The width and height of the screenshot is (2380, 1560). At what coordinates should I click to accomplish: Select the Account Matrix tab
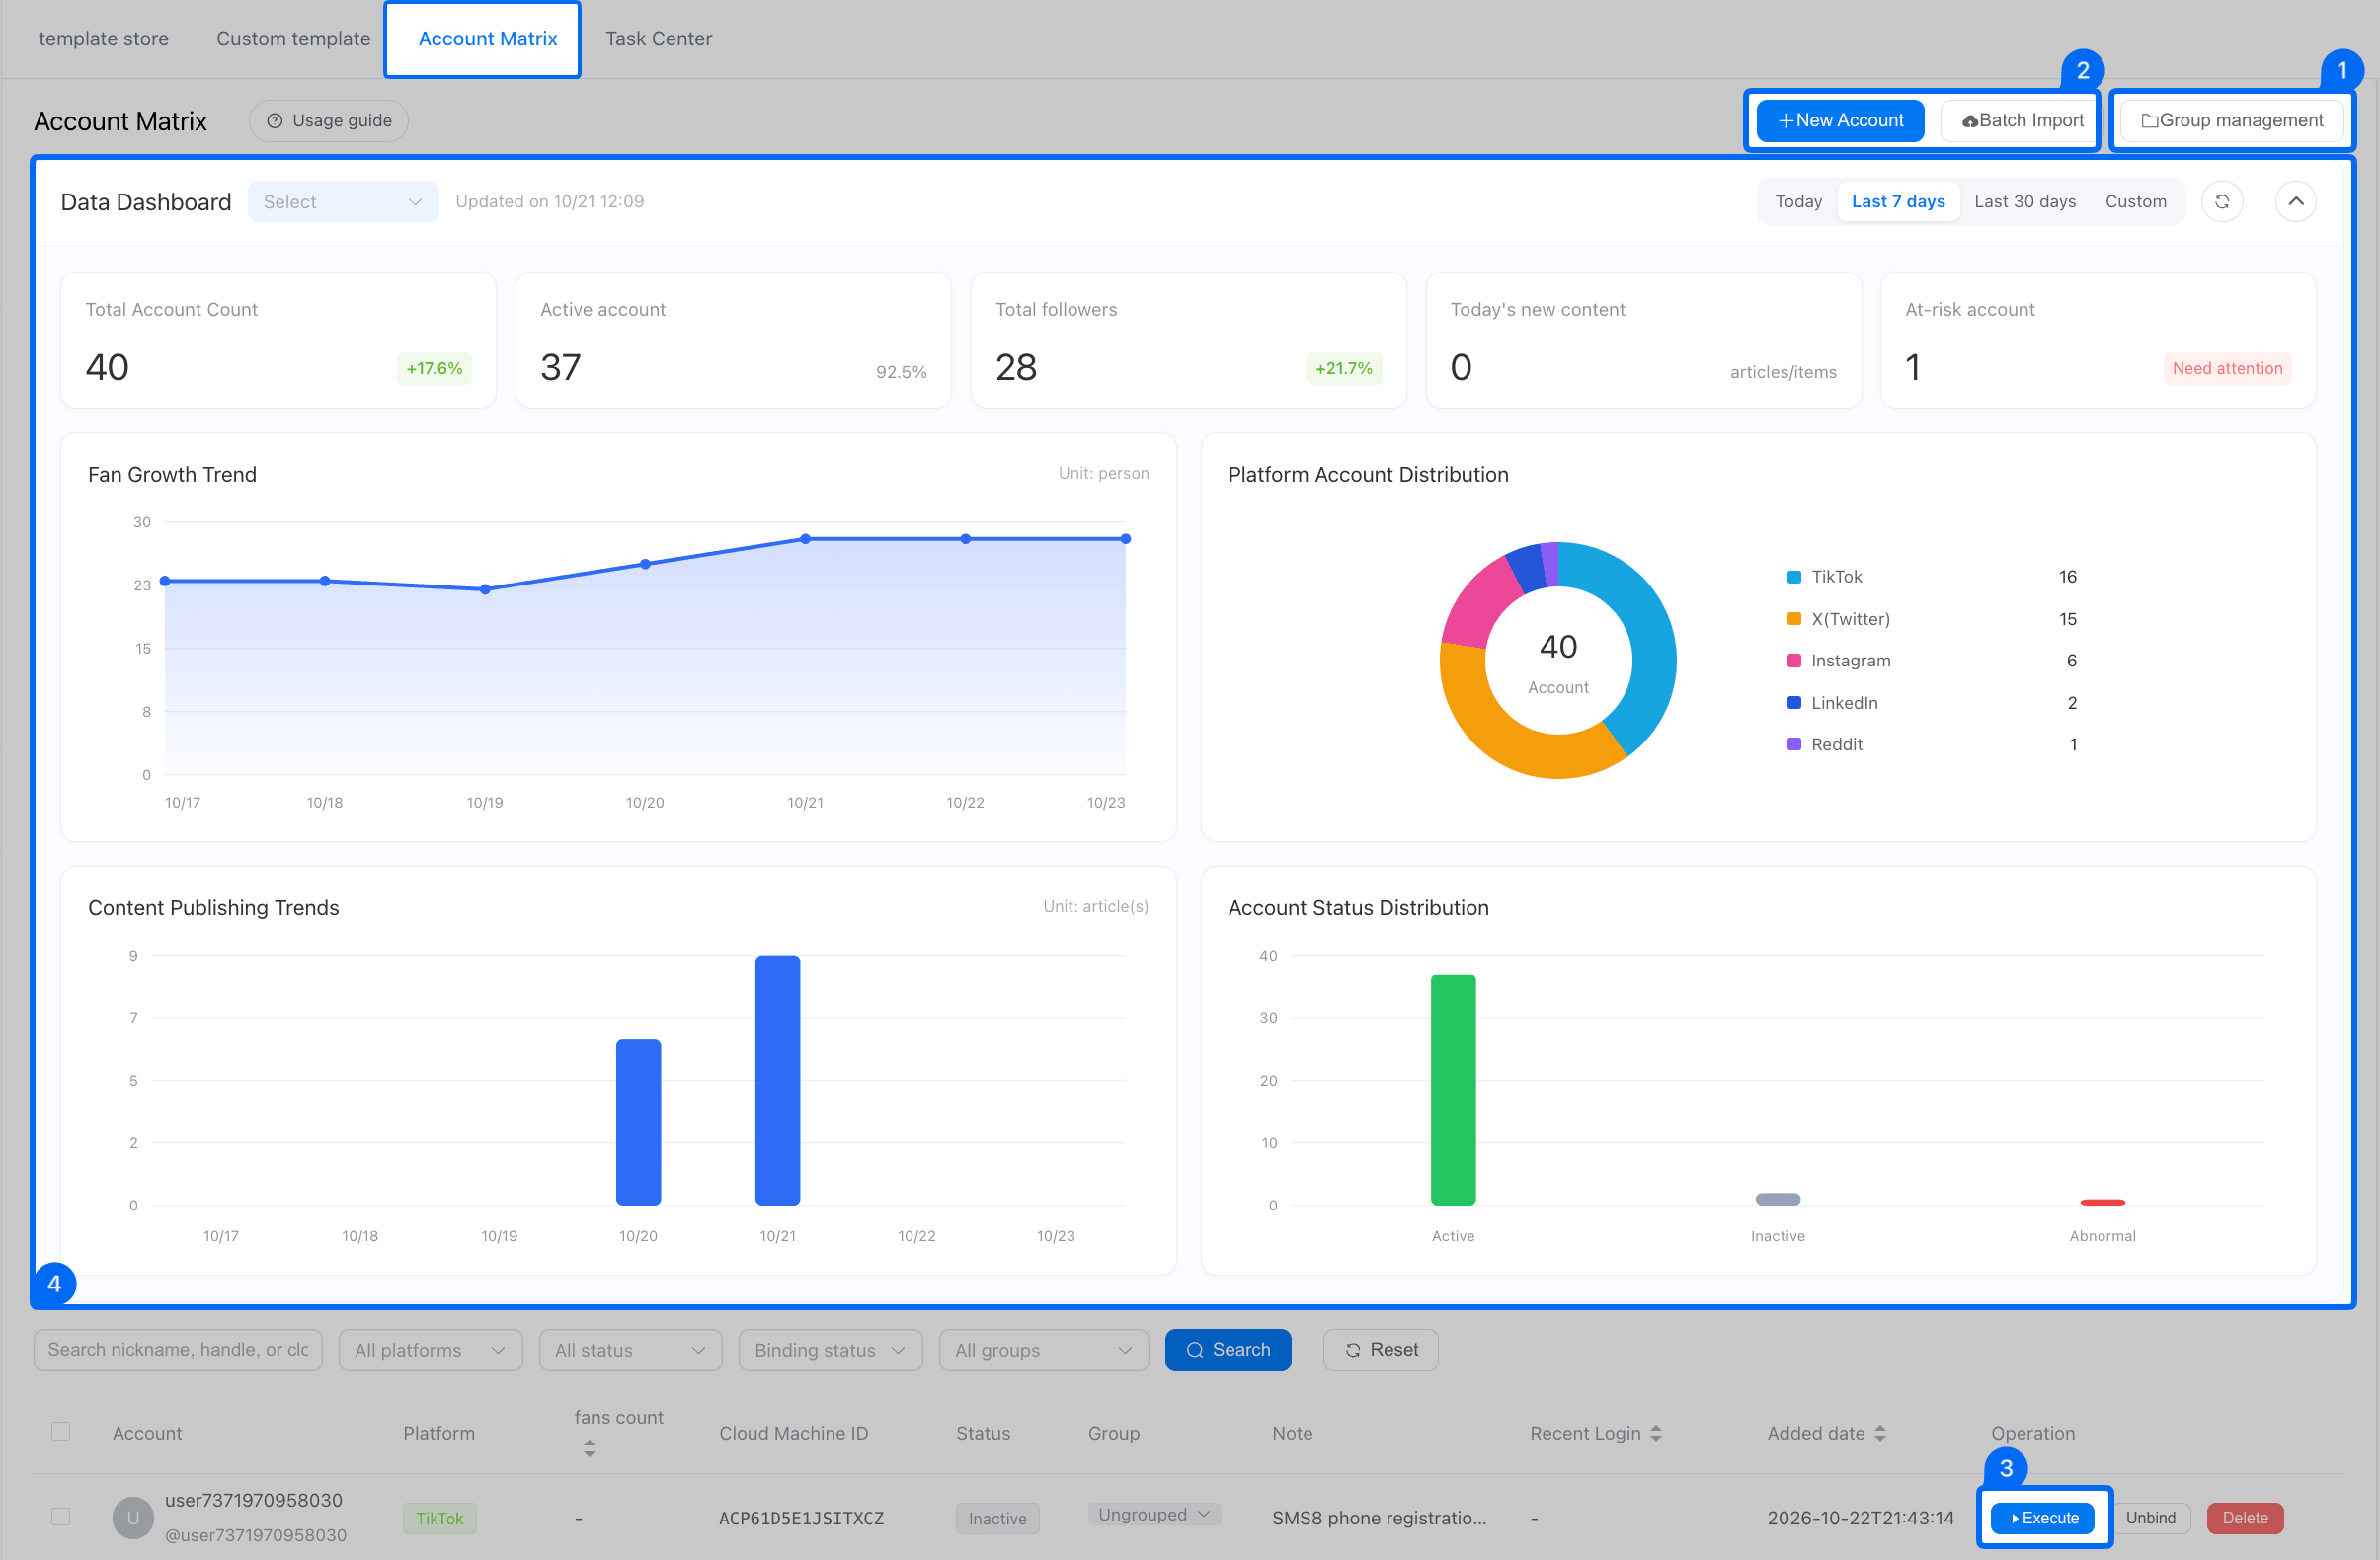click(x=487, y=39)
